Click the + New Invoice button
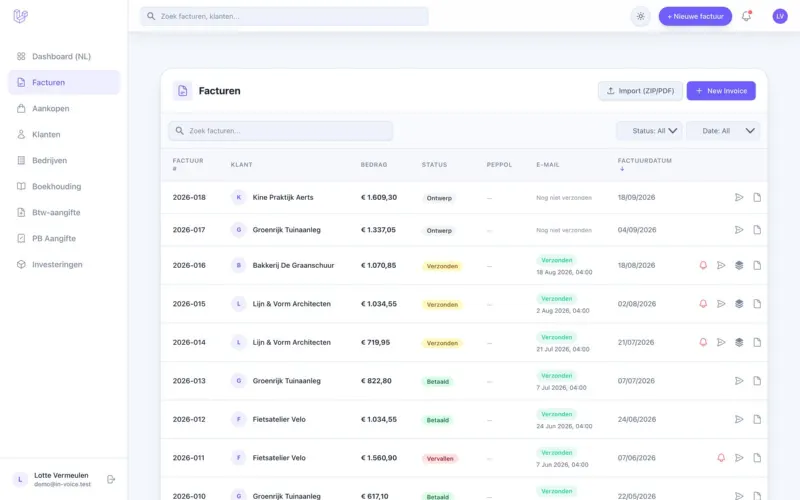Screen dimensions: 800x500 pyautogui.click(x=721, y=91)
